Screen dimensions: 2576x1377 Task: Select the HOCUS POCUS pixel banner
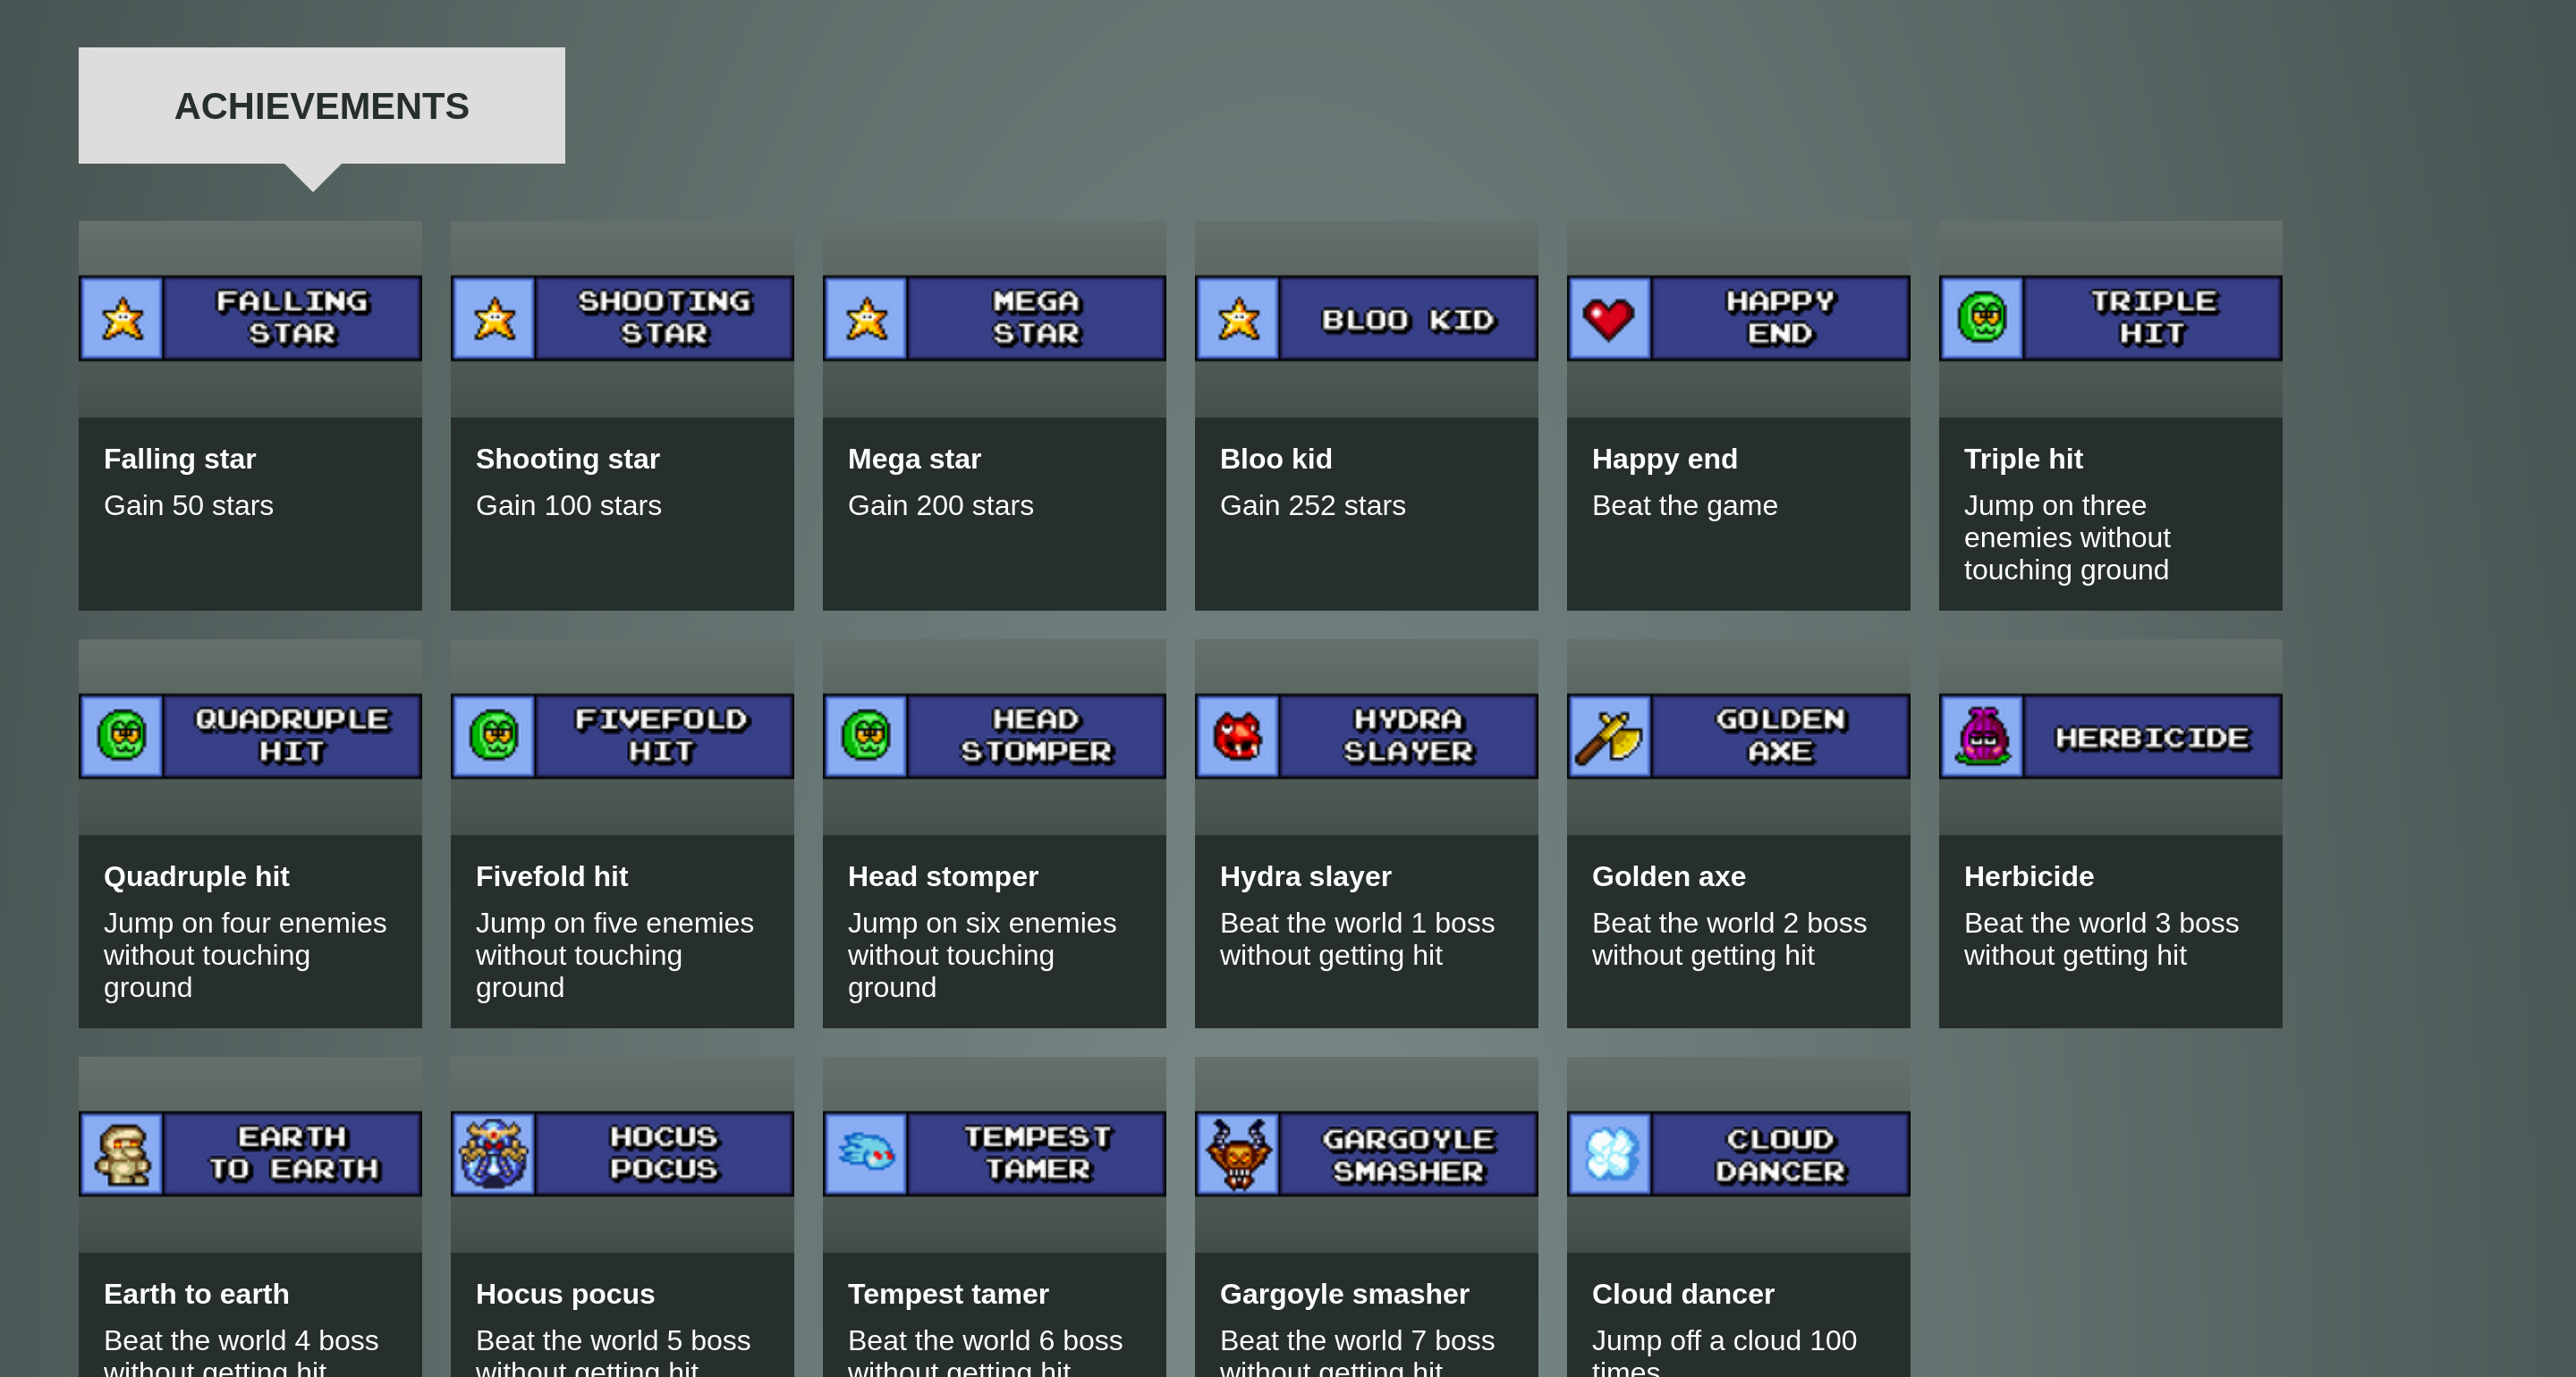tap(622, 1154)
